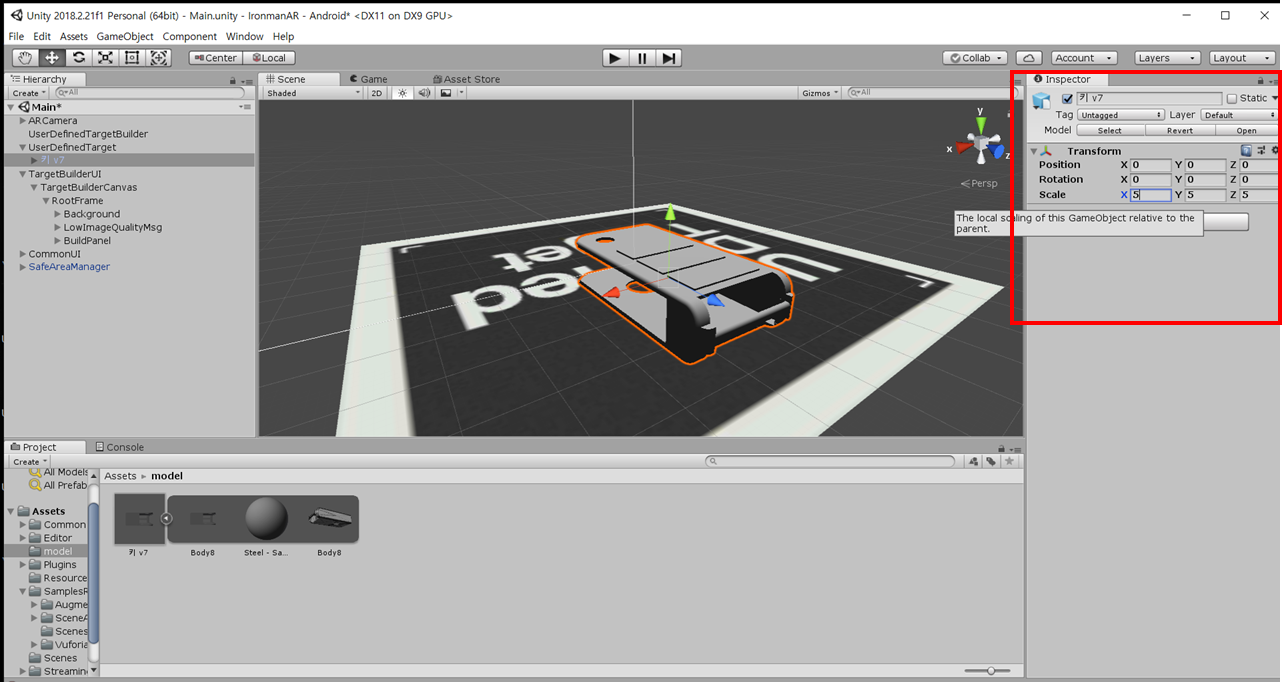Expand the CommonUI hierarchy item
The width and height of the screenshot is (1282, 682).
pyautogui.click(x=22, y=254)
